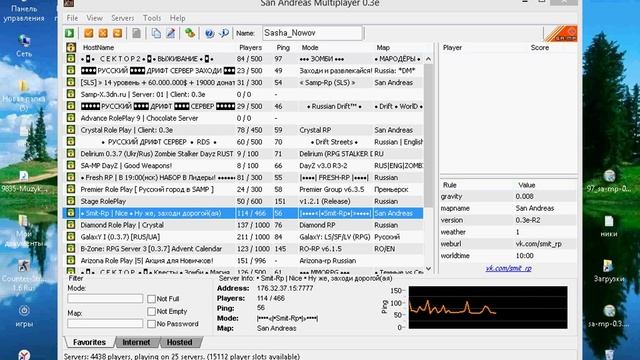Open the View menu
This screenshot has width=640, height=360.
click(94, 18)
